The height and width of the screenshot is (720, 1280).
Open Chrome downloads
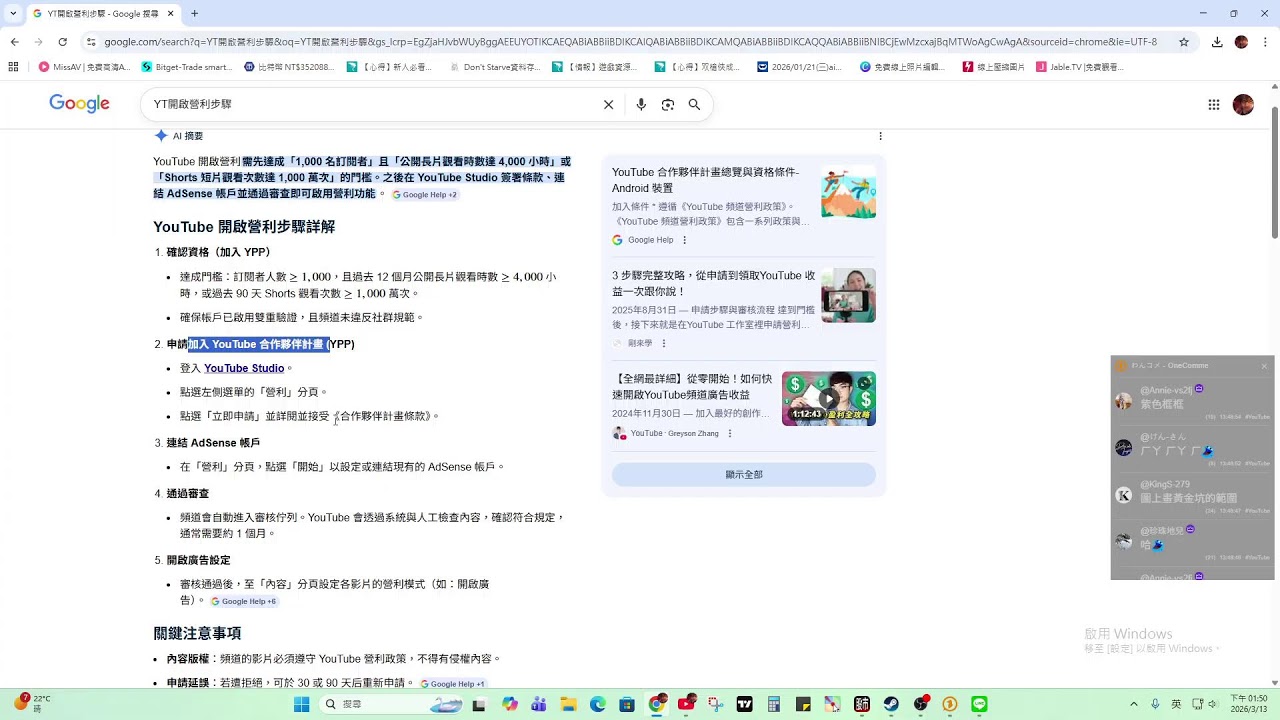pos(1217,42)
